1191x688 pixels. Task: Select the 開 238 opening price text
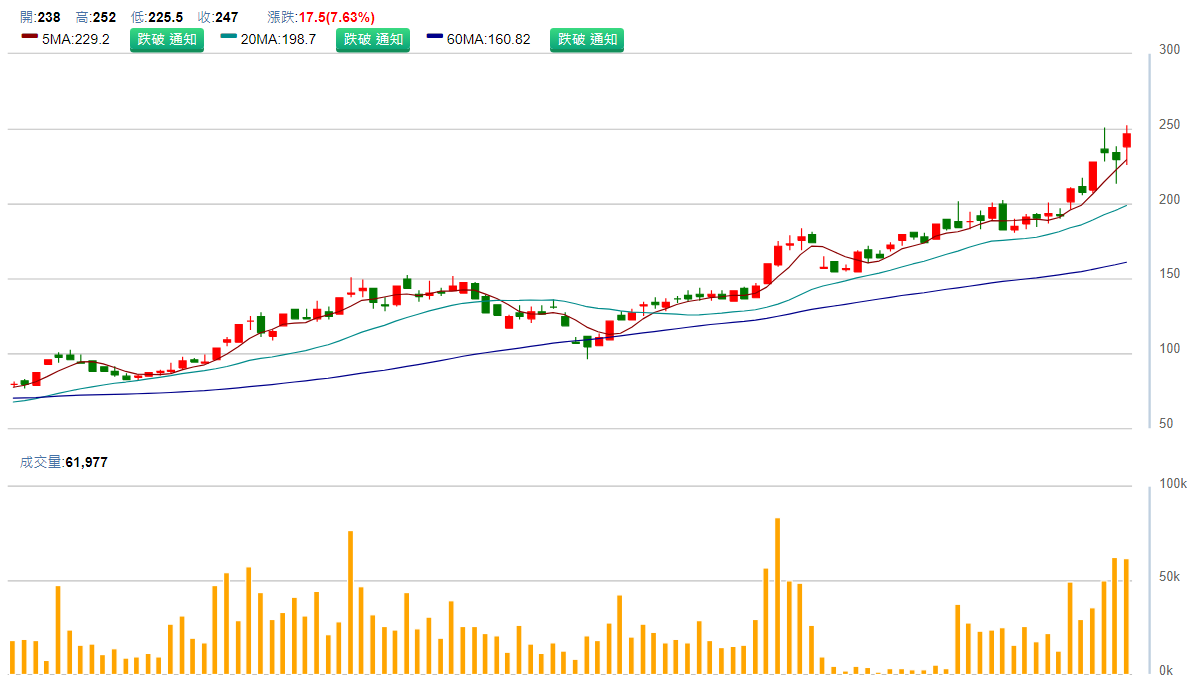pyautogui.click(x=40, y=17)
